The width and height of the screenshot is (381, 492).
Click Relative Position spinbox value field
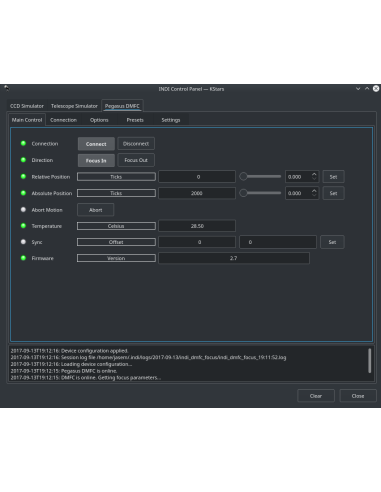[x=298, y=177]
